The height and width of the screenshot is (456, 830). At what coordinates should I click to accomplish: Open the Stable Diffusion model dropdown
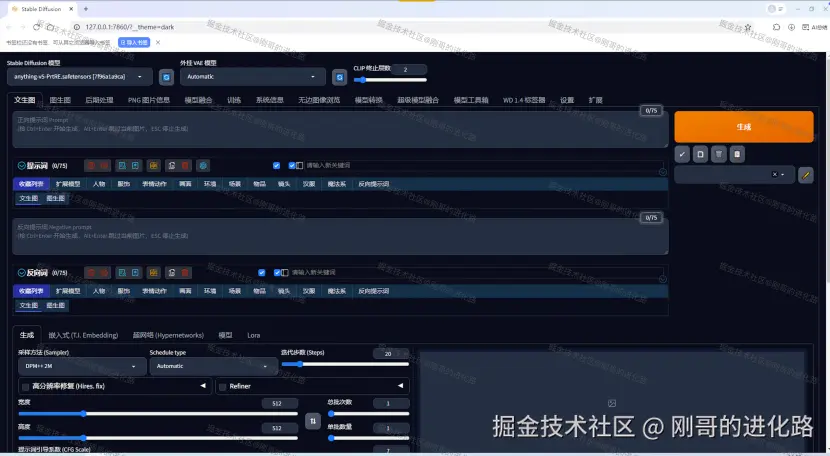(79, 77)
